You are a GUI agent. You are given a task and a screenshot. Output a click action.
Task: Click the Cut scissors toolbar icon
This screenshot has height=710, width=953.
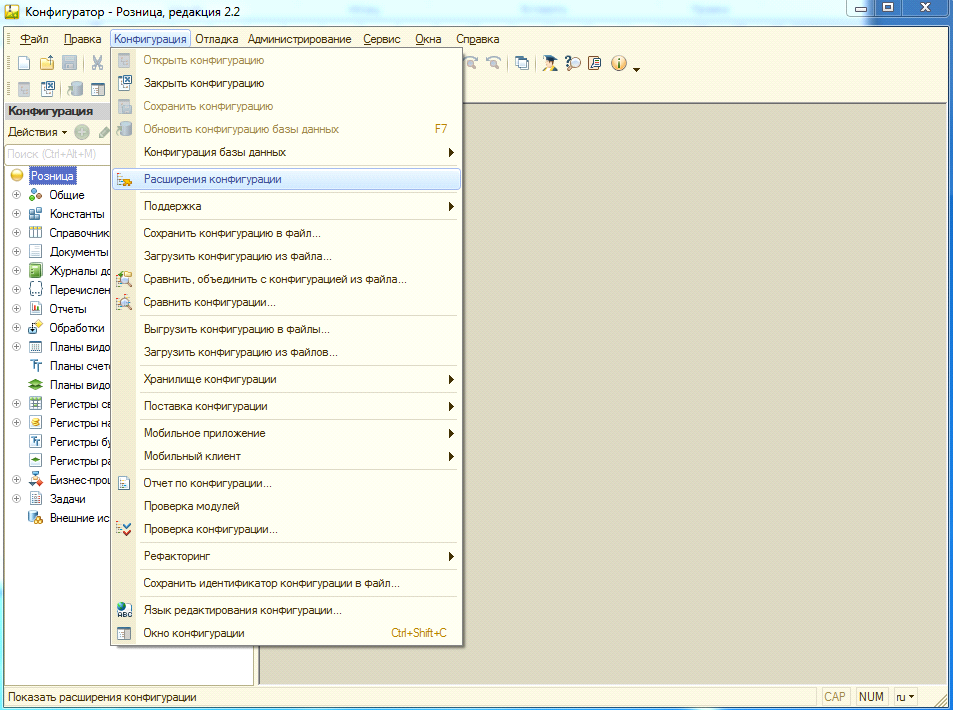(97, 63)
